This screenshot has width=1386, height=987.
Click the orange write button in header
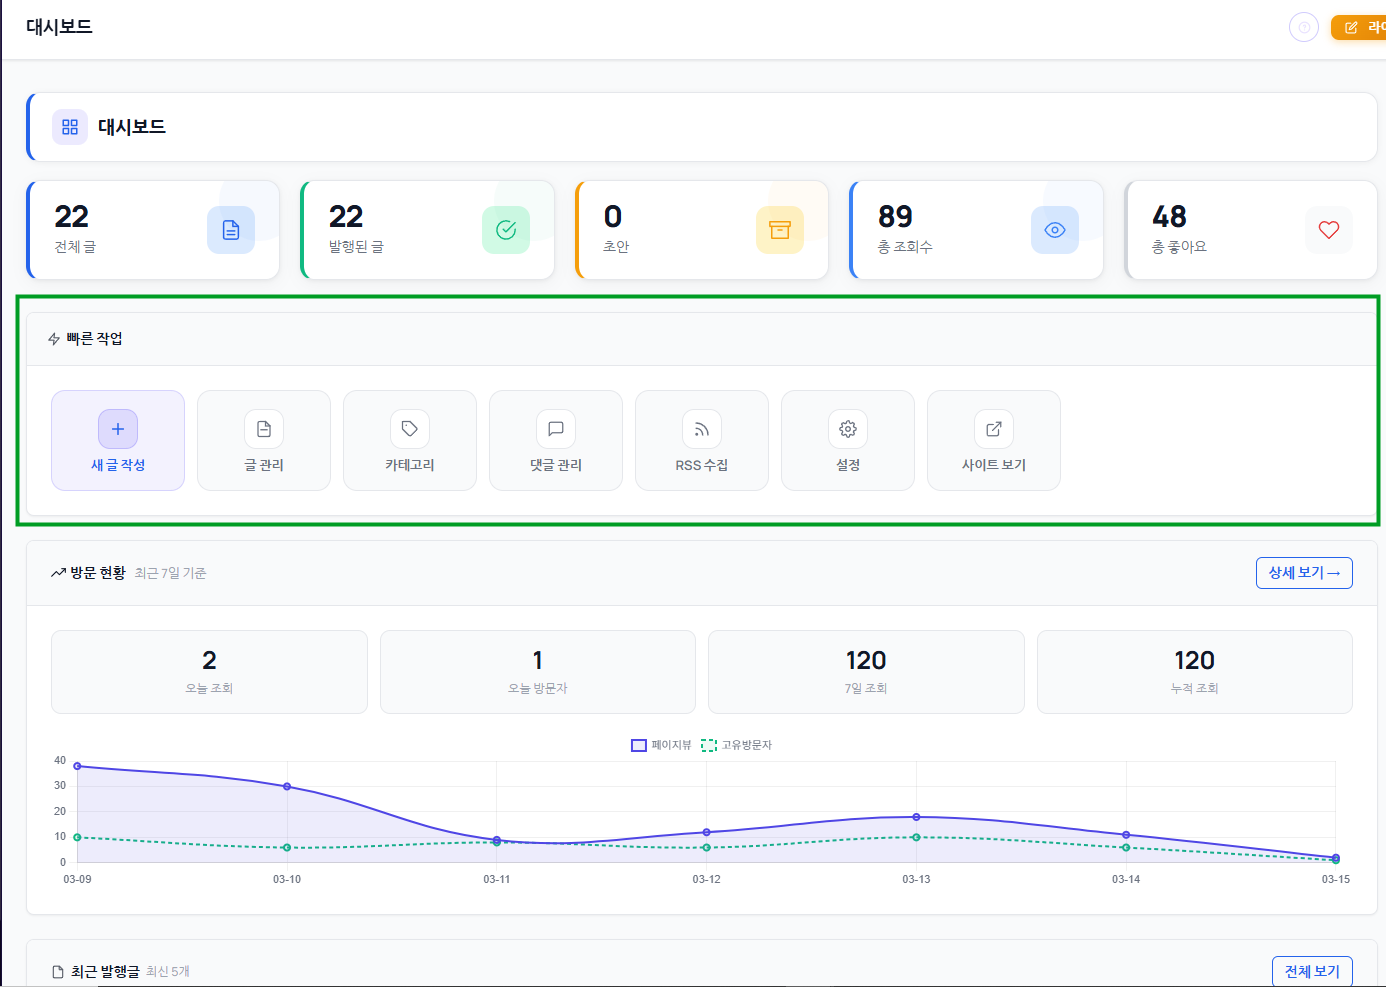click(x=1360, y=27)
